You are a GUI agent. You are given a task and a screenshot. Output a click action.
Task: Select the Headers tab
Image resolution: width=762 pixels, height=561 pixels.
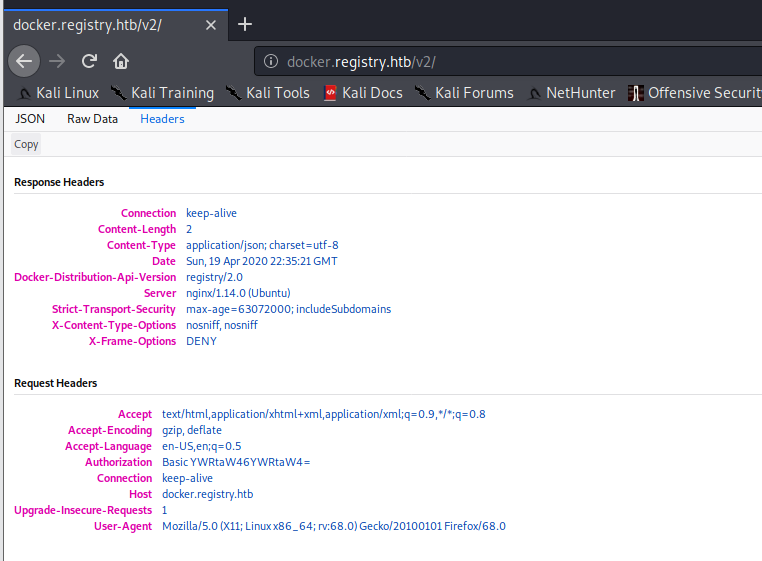pos(162,119)
